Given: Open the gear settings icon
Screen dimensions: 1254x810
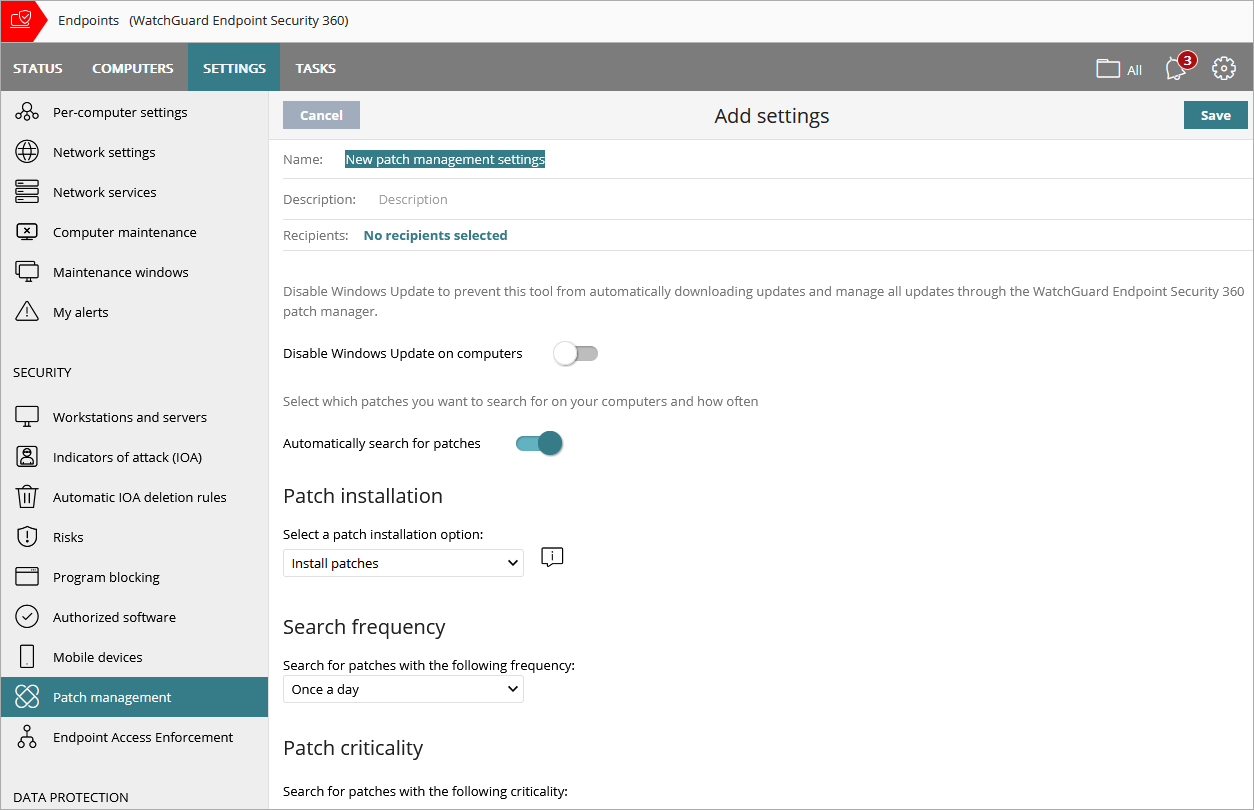Looking at the screenshot, I should [1224, 68].
